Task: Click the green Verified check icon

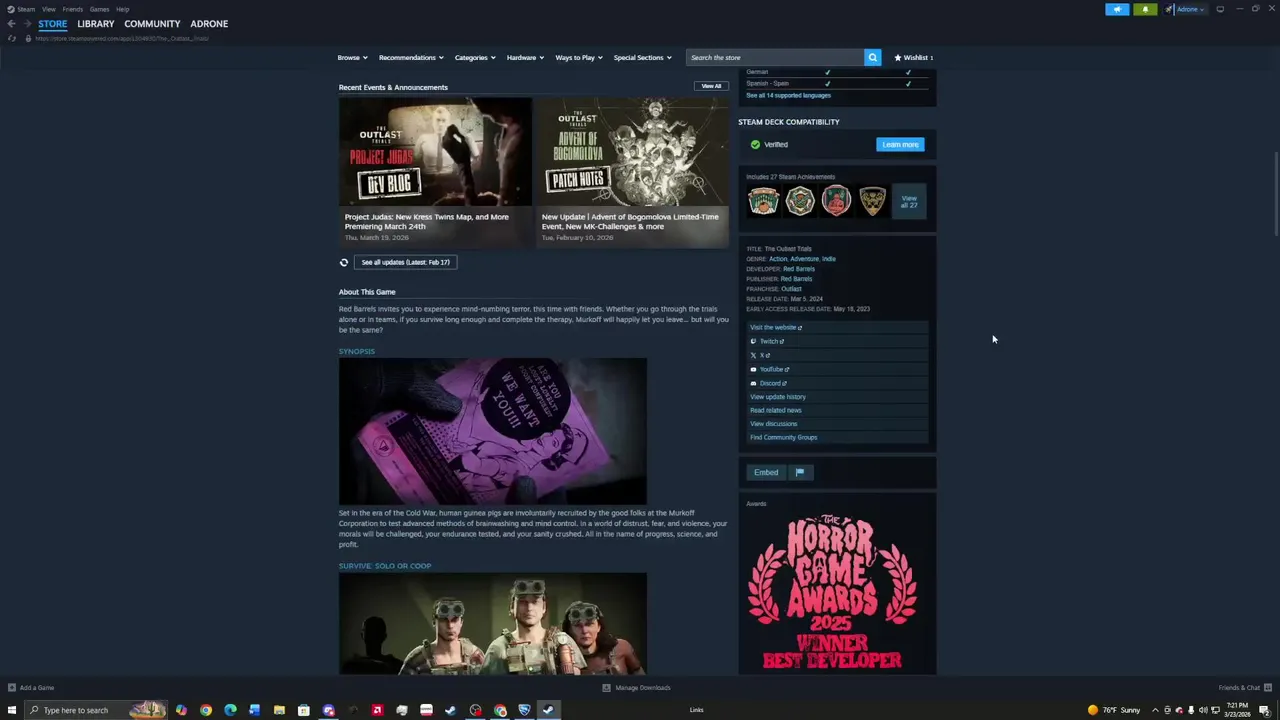Action: tap(755, 145)
